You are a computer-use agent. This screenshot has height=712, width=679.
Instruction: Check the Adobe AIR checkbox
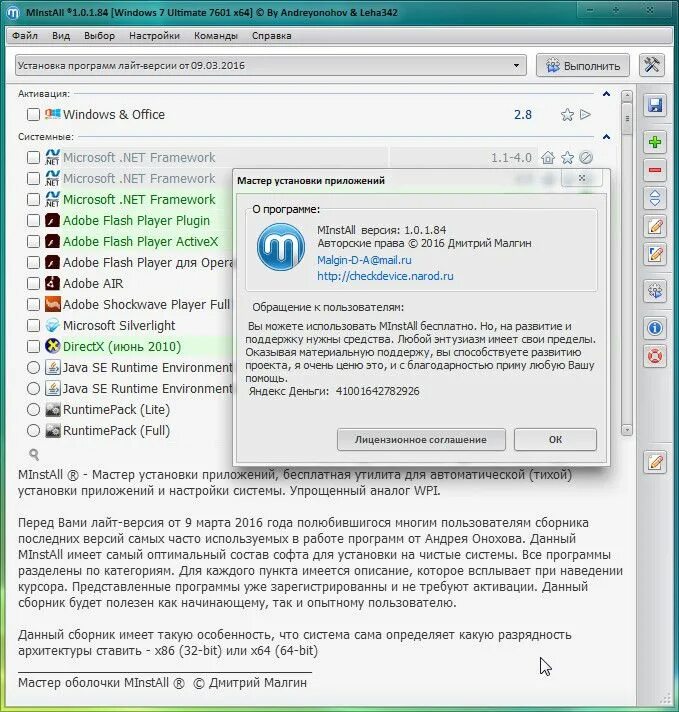coord(33,283)
